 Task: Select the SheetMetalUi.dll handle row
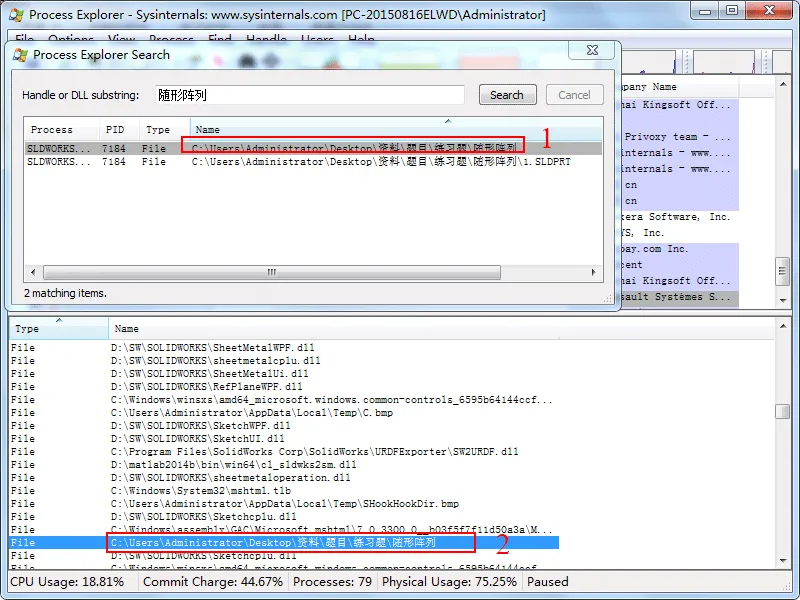[x=284, y=373]
